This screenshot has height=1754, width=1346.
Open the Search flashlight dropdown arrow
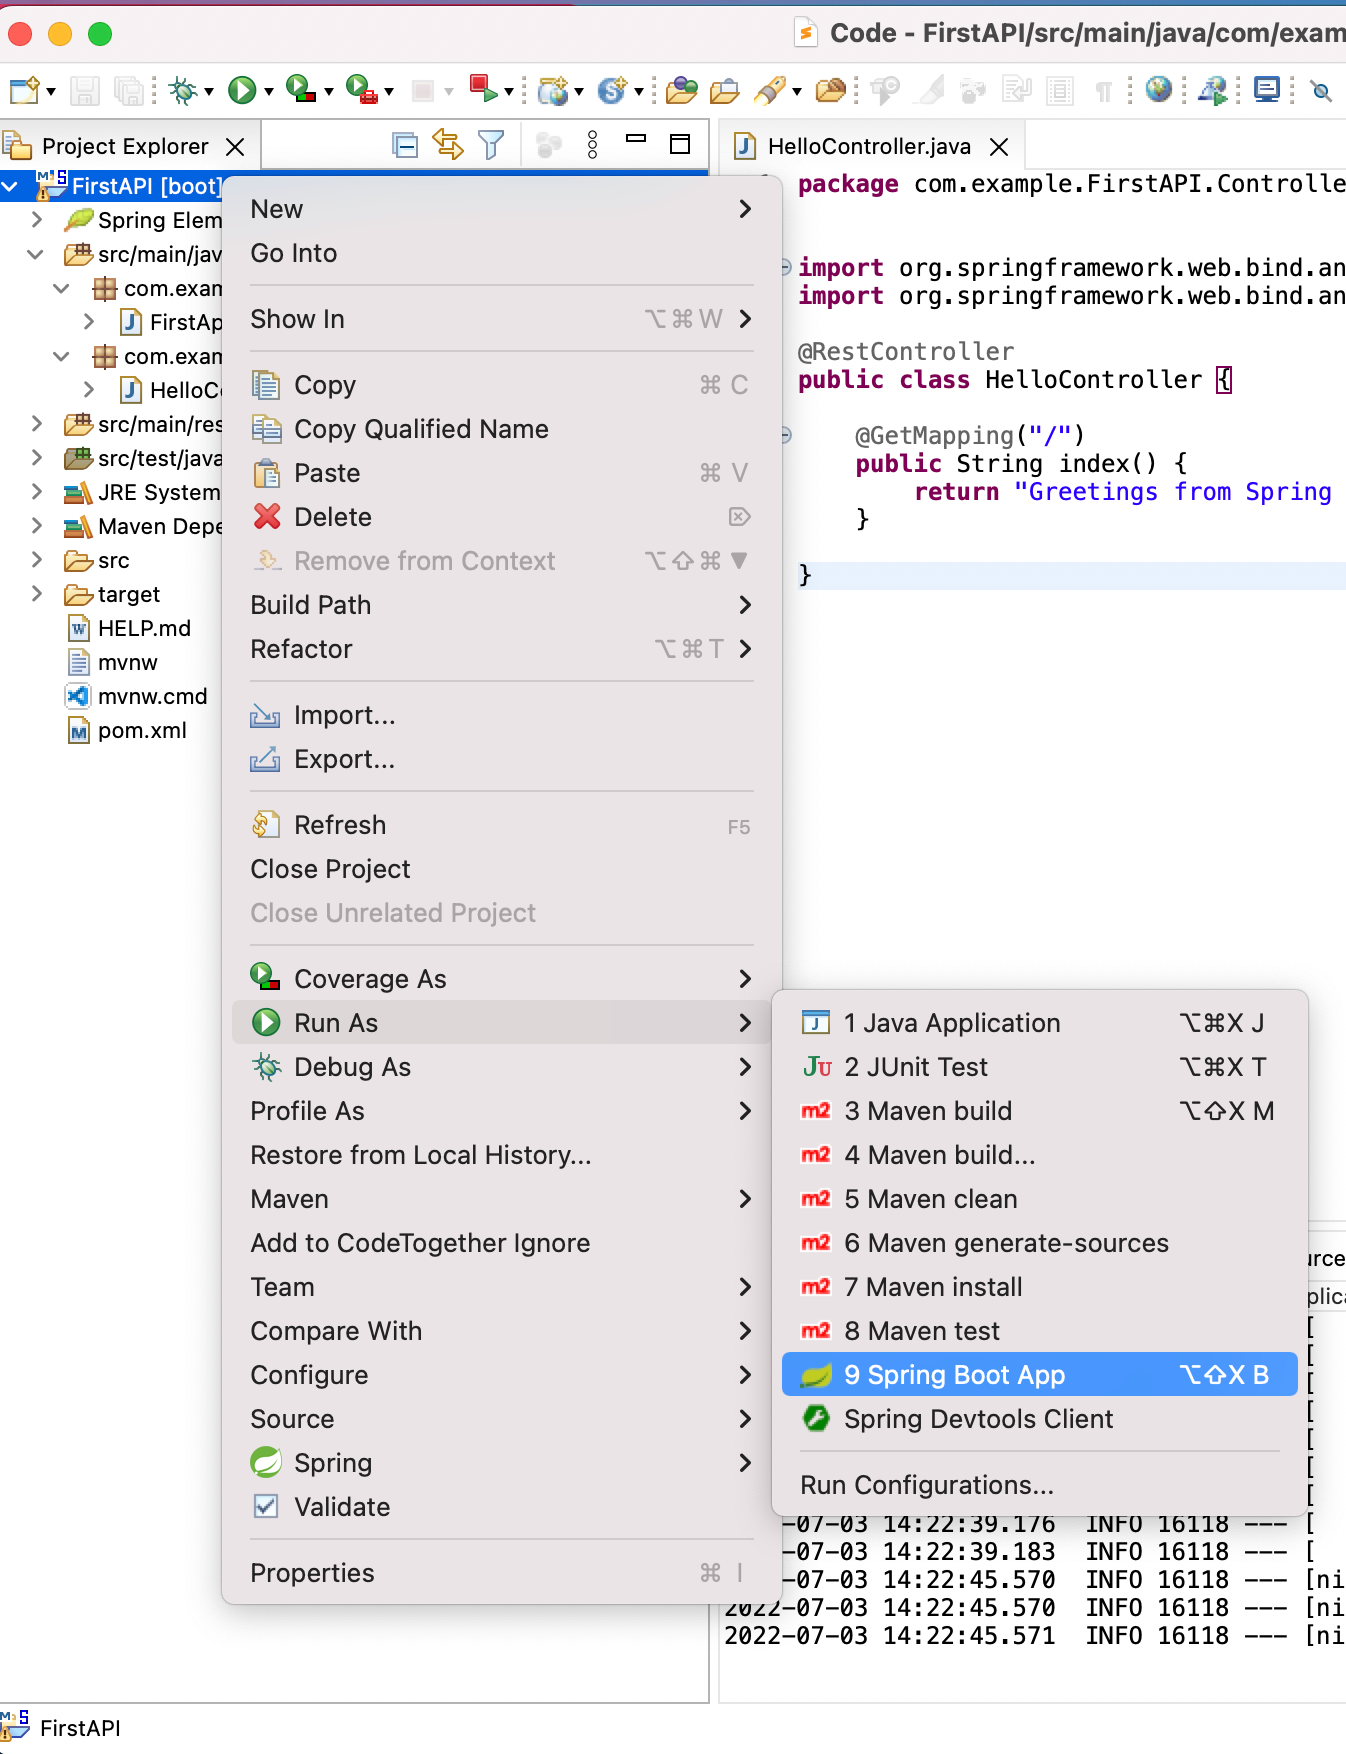point(797,92)
